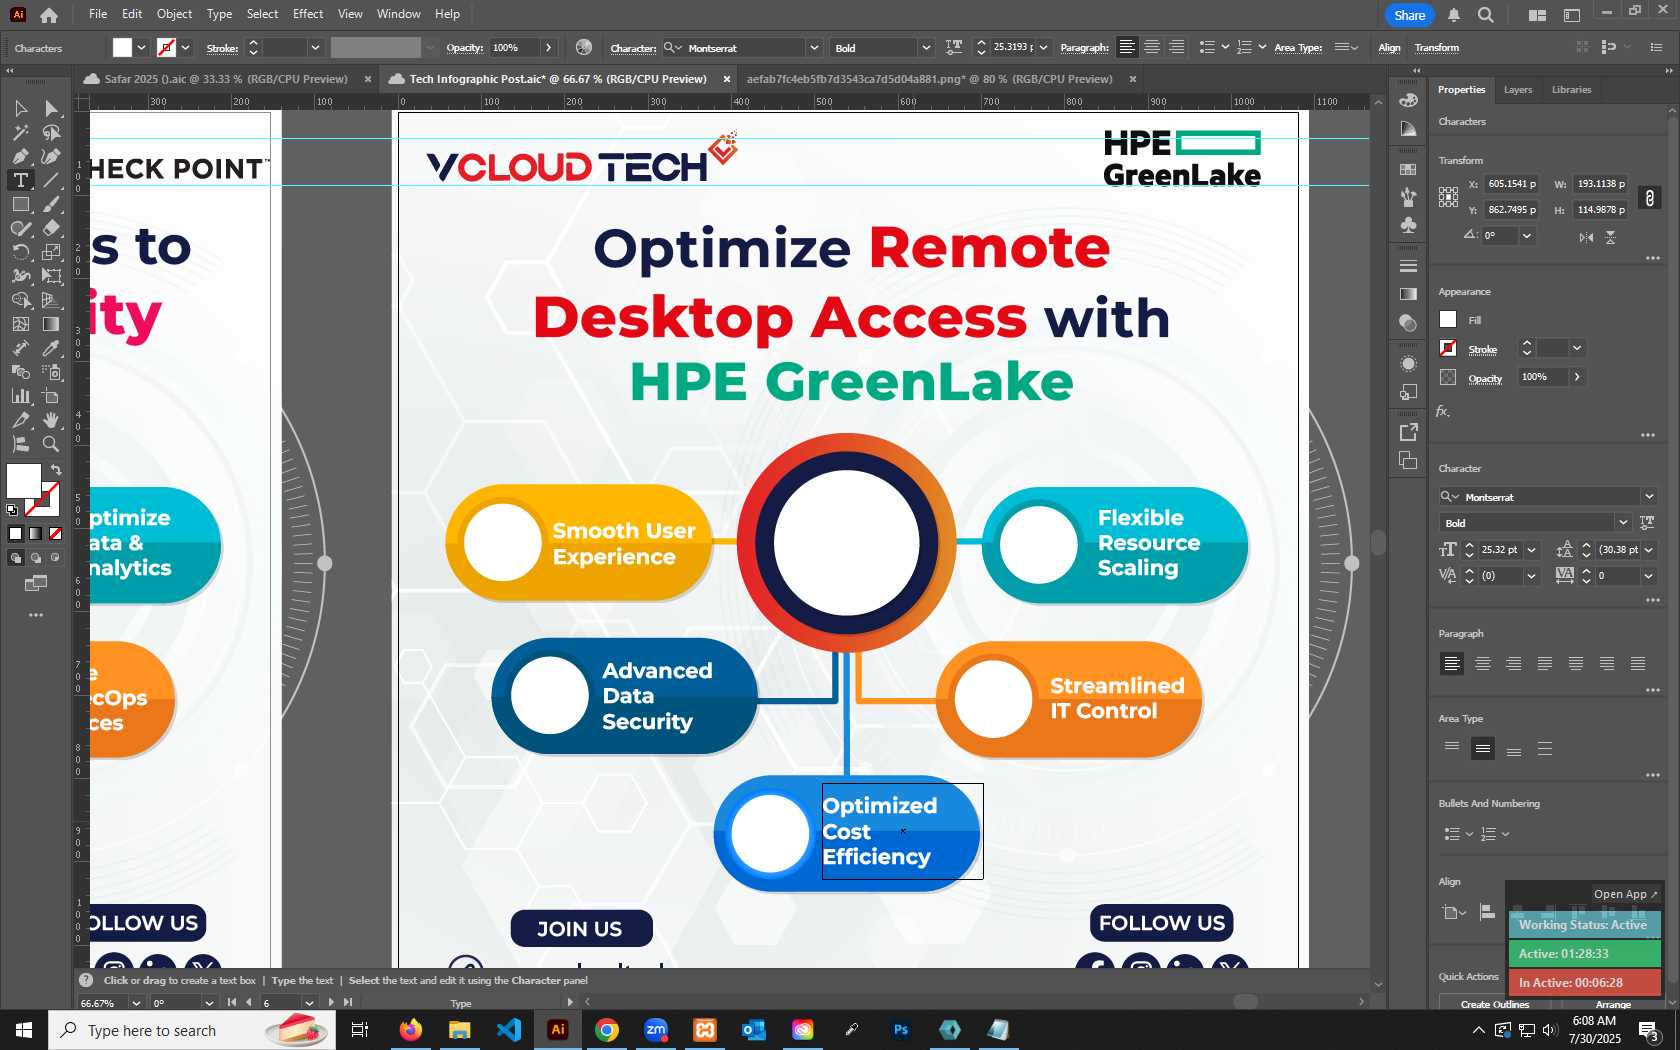The image size is (1680, 1050).
Task: Select the Selection tool arrow
Action: [x=20, y=108]
